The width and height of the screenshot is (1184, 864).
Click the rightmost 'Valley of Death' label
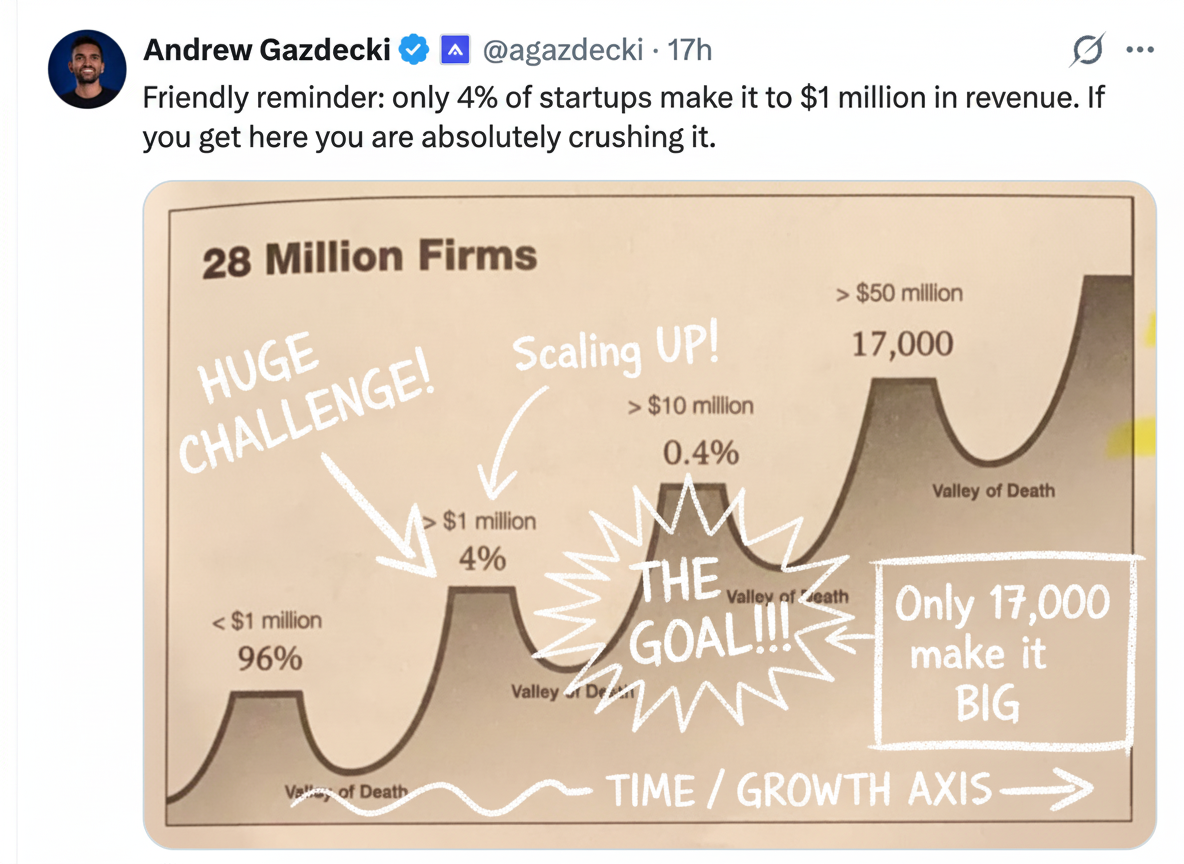[x=992, y=491]
